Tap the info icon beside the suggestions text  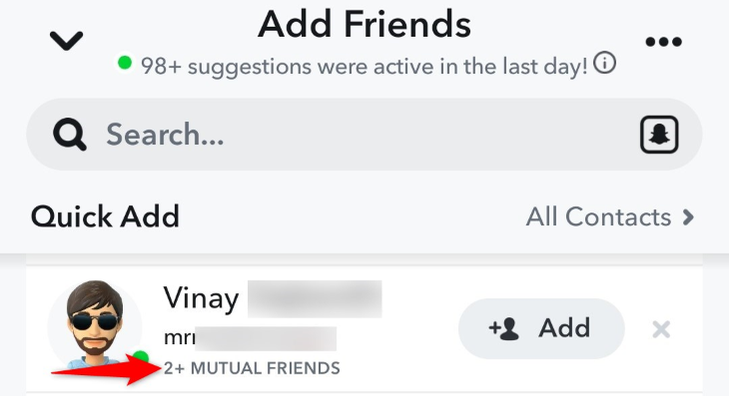pos(604,63)
